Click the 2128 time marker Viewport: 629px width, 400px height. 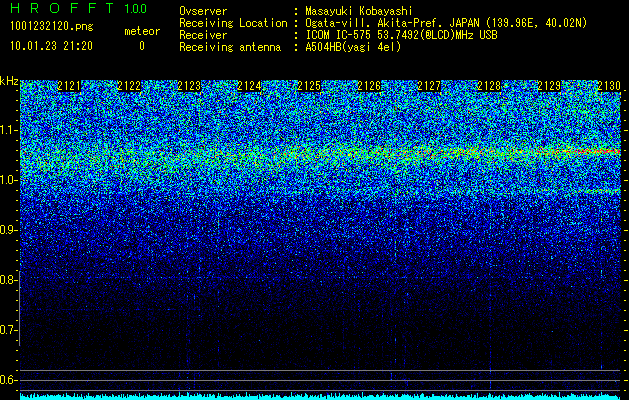click(489, 86)
